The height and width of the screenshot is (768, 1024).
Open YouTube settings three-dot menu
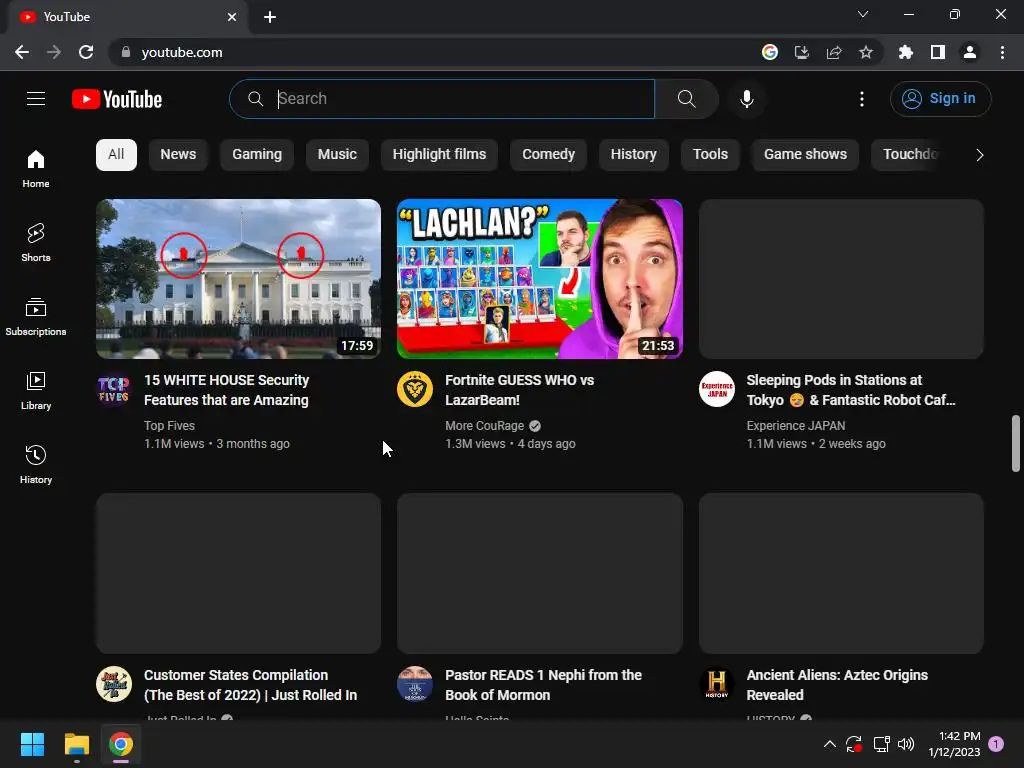[x=861, y=99]
